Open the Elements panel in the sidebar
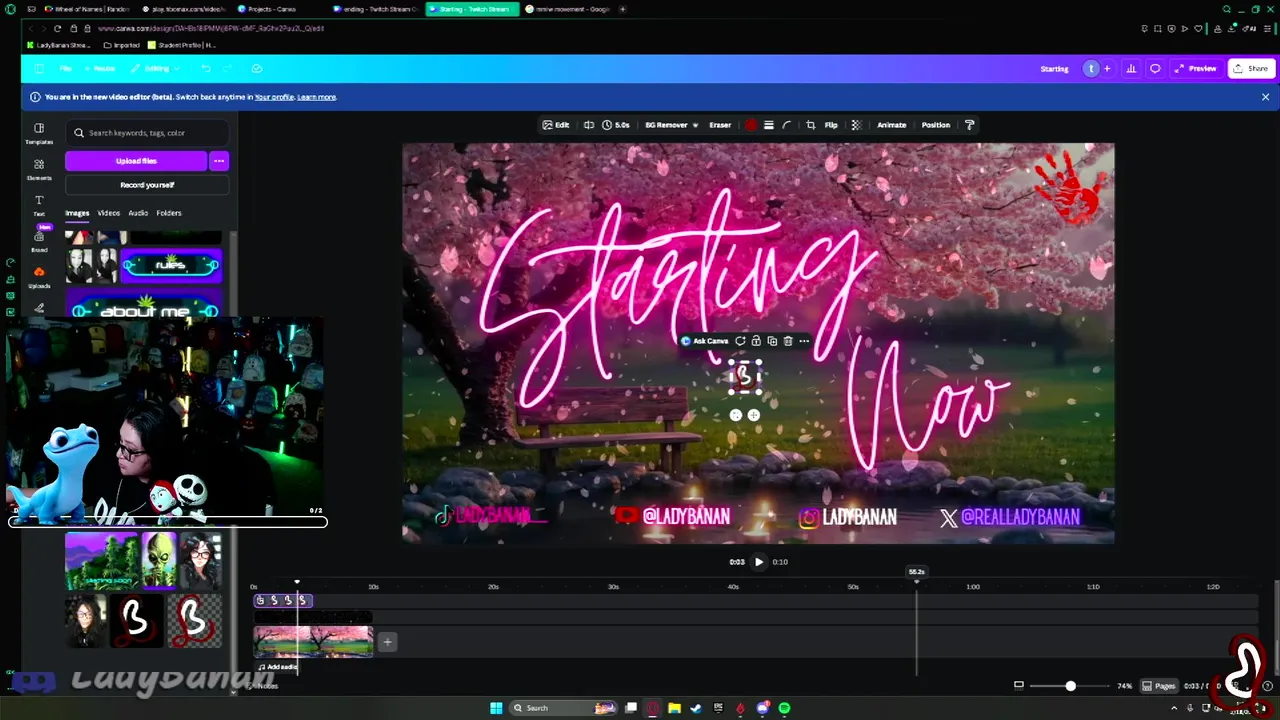The width and height of the screenshot is (1280, 720). click(39, 169)
